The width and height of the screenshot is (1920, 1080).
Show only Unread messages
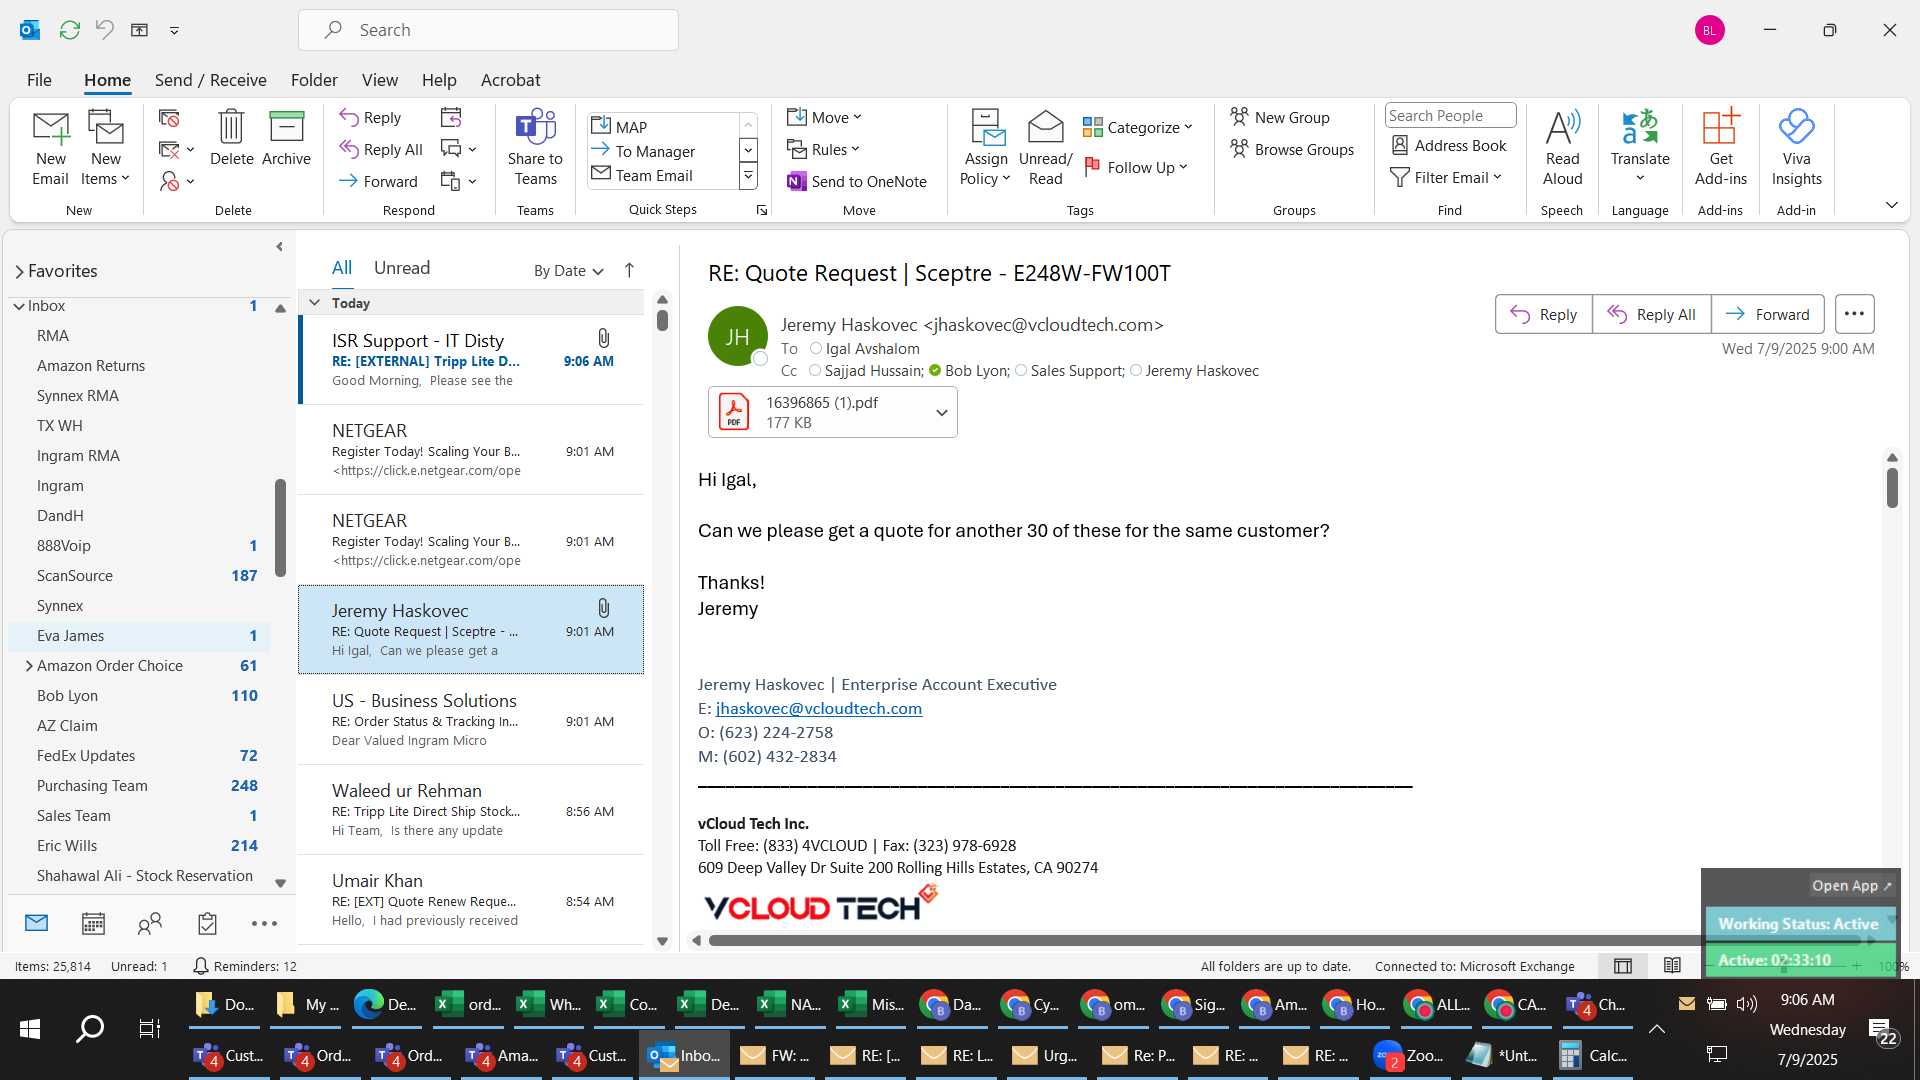point(402,268)
